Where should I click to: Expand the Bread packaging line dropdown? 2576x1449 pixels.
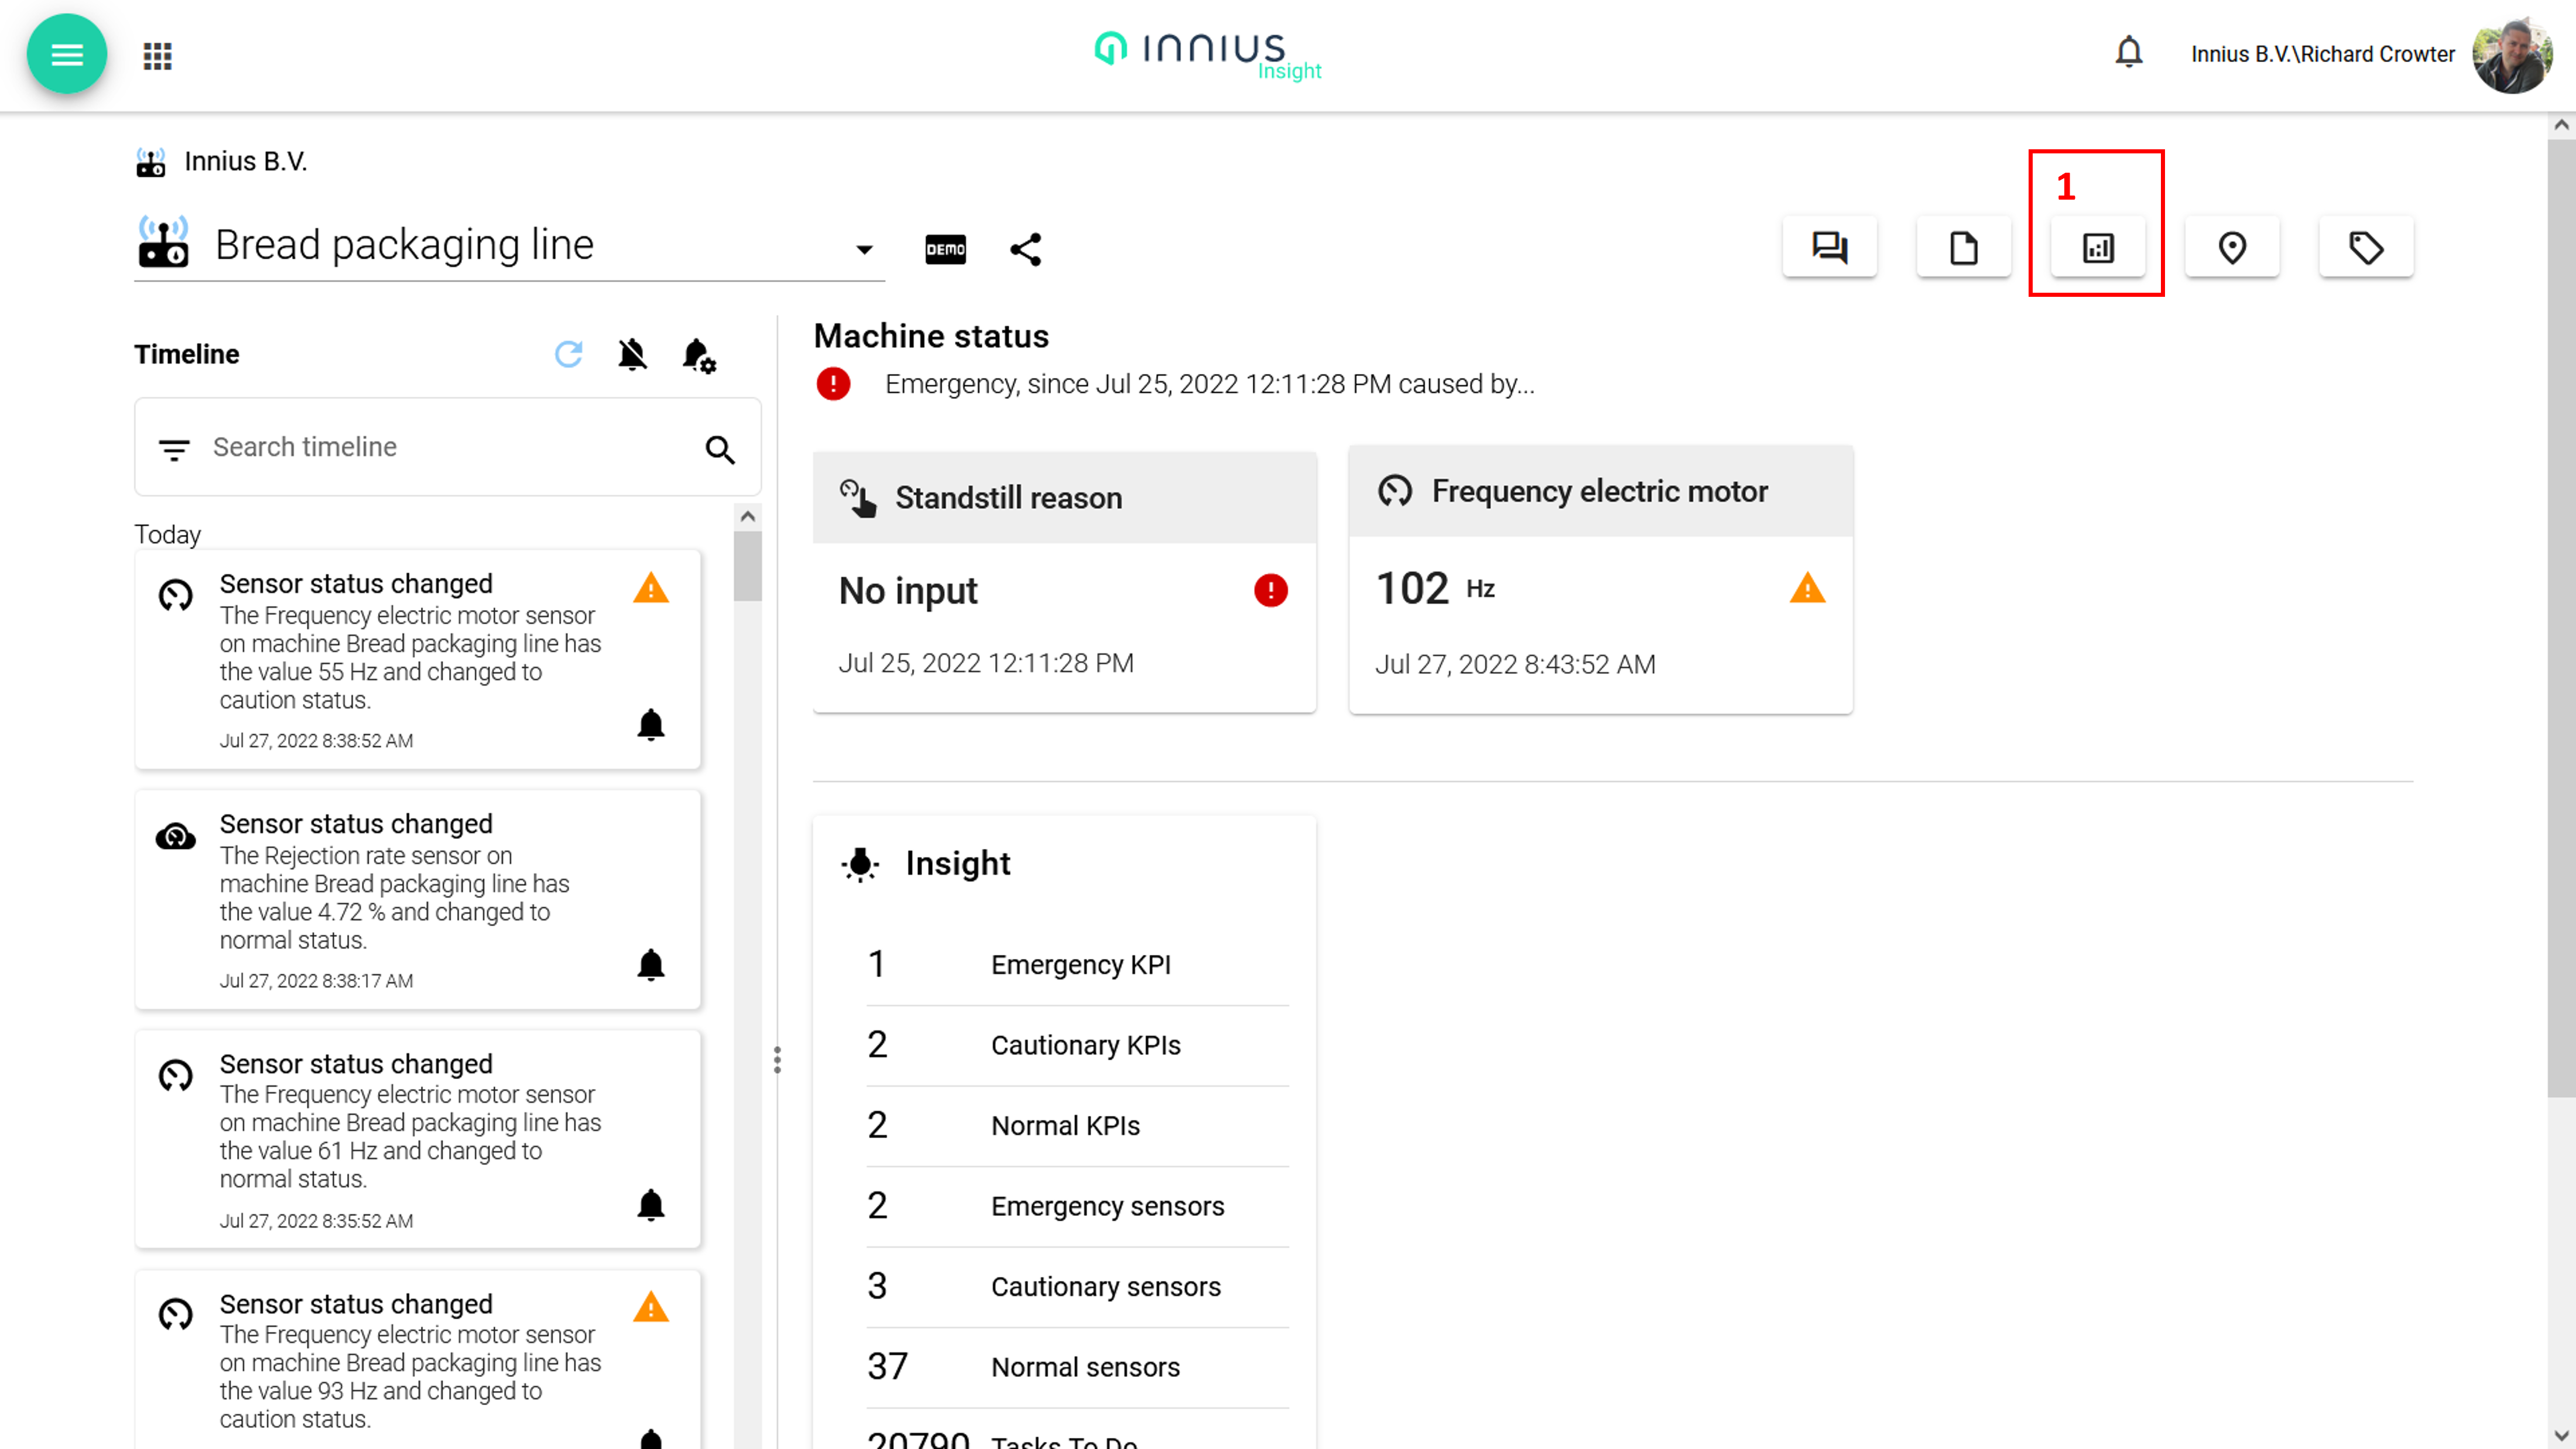point(864,249)
